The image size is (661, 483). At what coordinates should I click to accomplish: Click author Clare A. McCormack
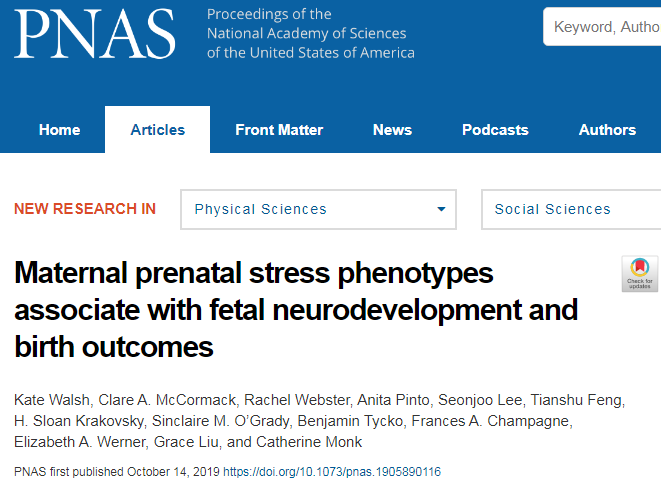[167, 400]
